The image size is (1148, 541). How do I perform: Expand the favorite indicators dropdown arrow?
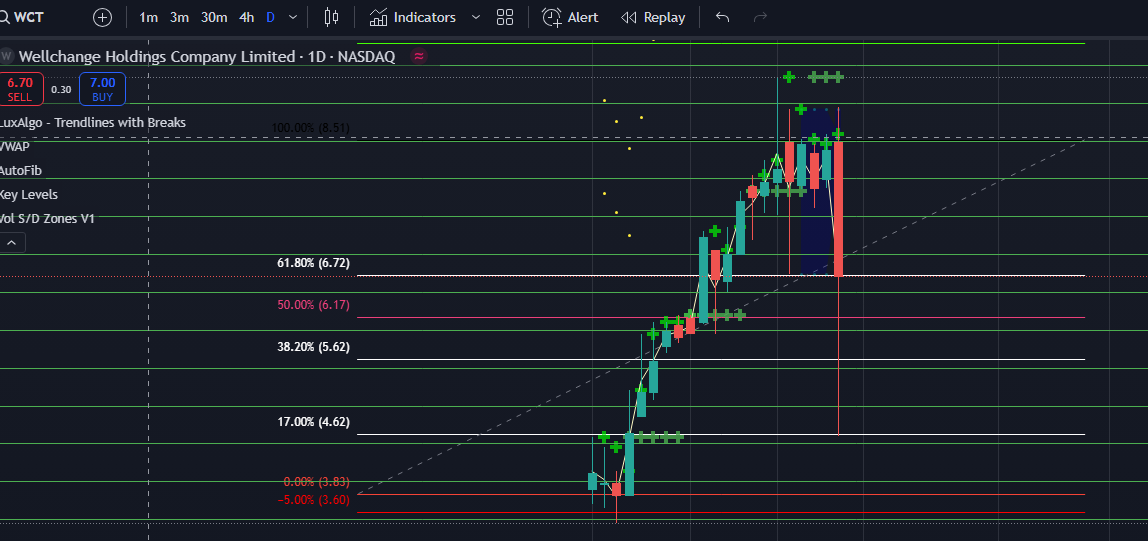pos(477,18)
